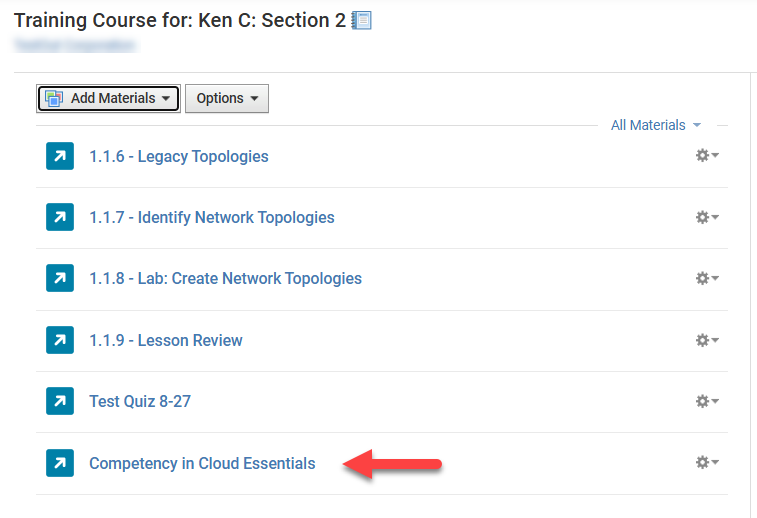This screenshot has width=757, height=518.
Task: Open gear settings for 1.1.9 Lesson Review
Action: tap(707, 340)
